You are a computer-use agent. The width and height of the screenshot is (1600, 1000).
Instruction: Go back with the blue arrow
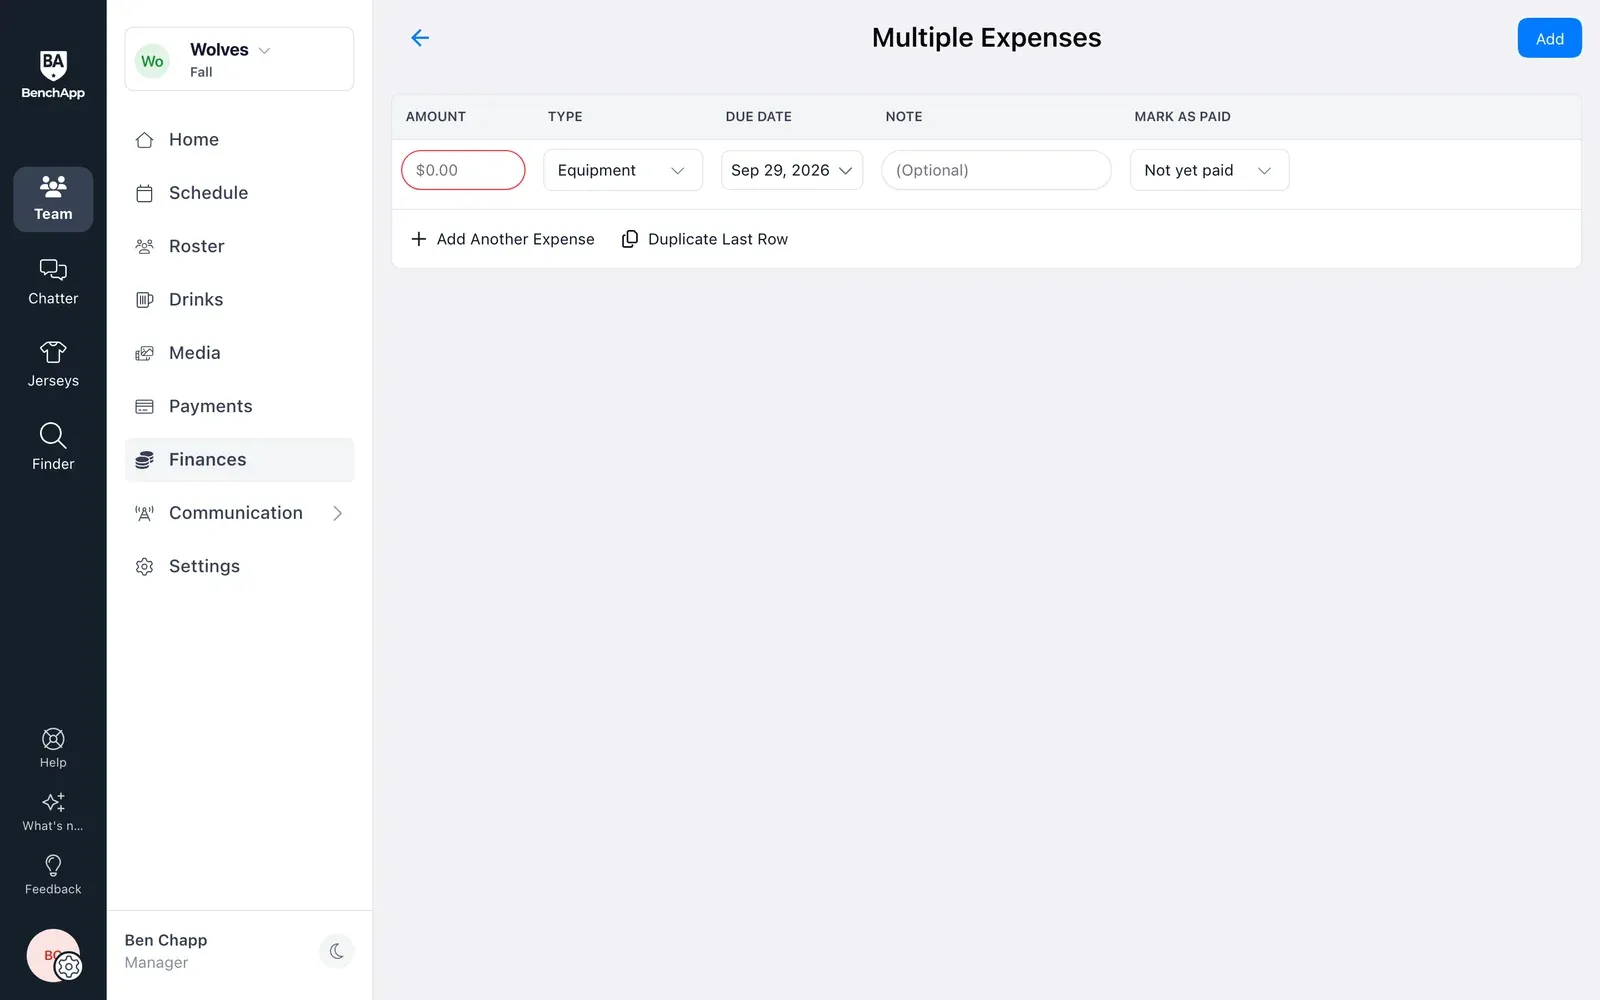(420, 38)
